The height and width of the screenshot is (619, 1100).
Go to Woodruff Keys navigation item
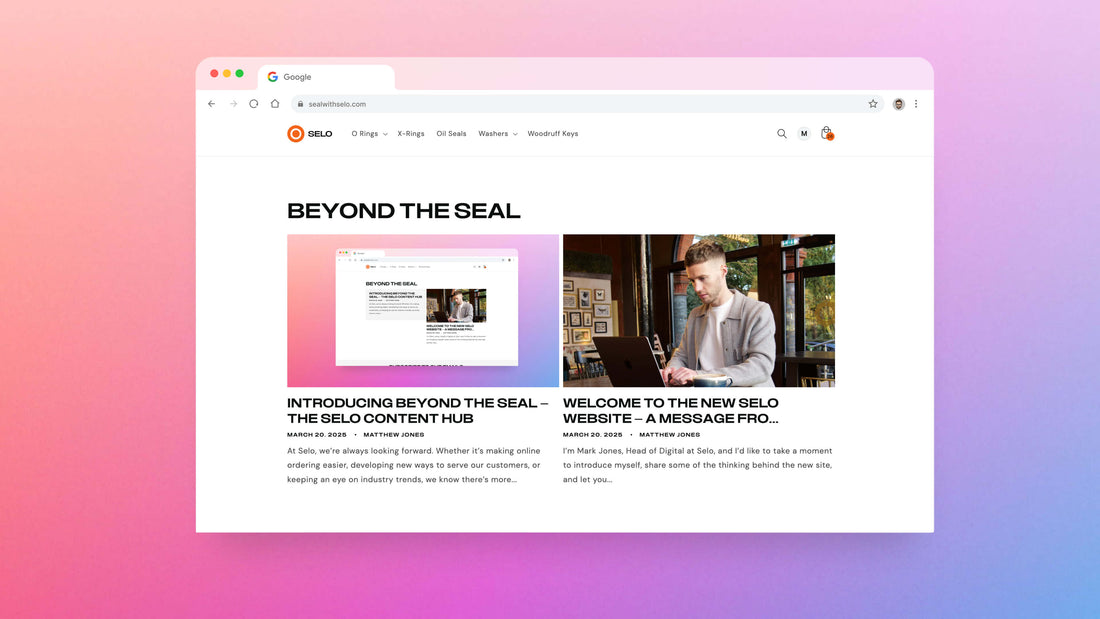point(553,134)
